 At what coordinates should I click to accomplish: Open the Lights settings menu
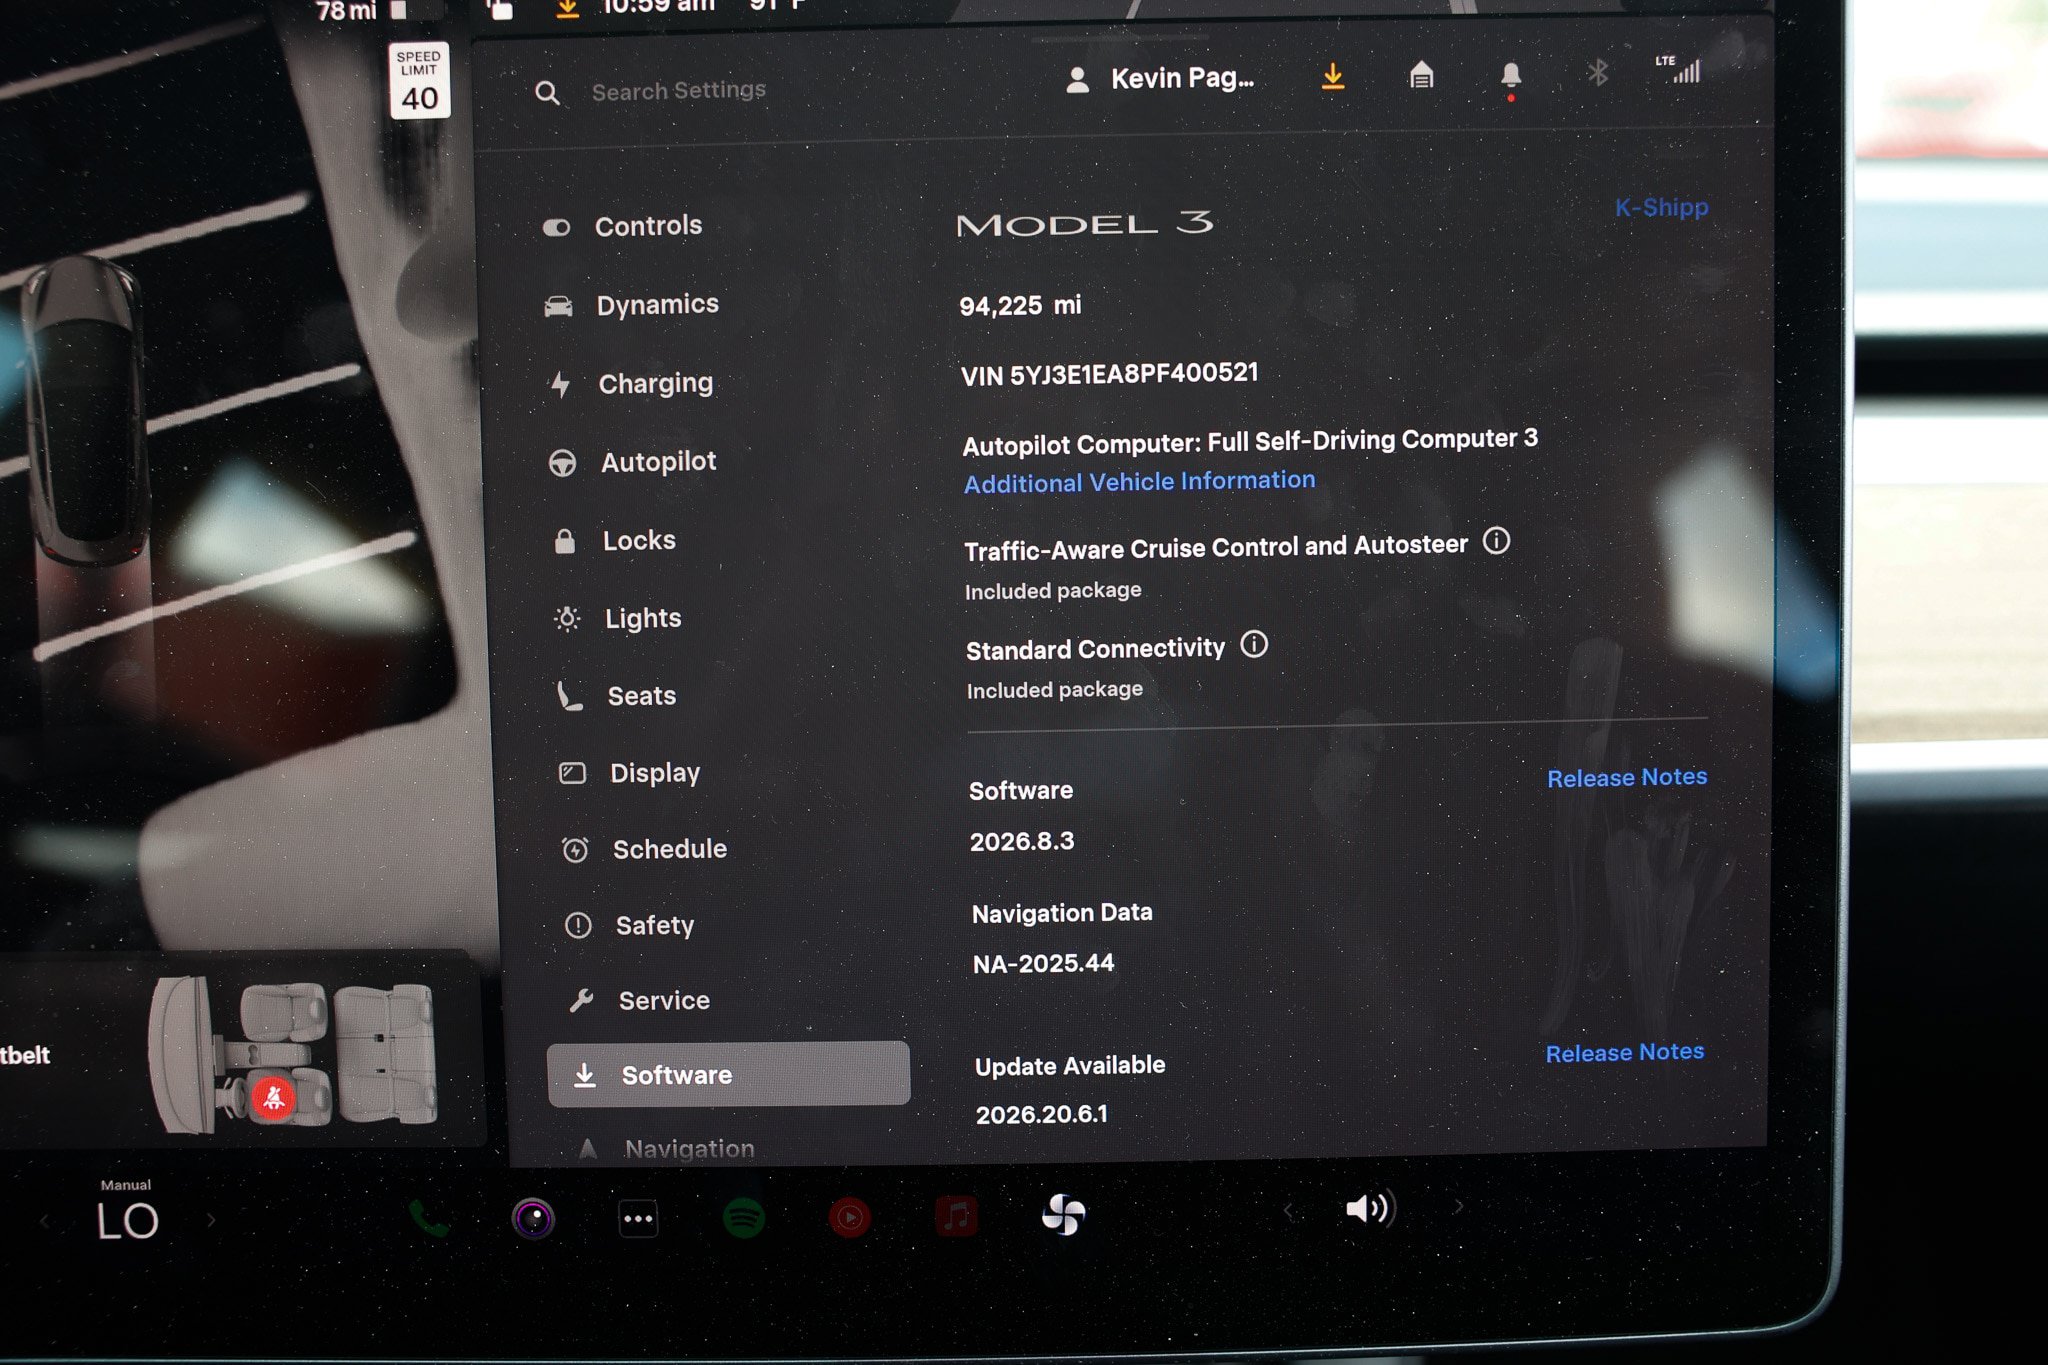pyautogui.click(x=619, y=619)
